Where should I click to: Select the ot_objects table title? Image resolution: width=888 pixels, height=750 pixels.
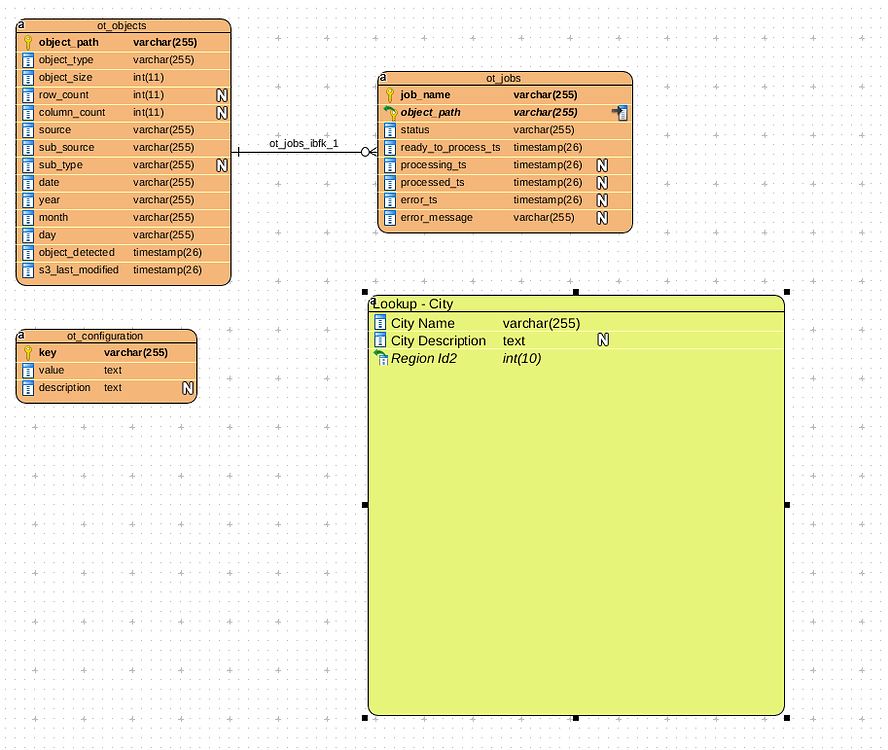click(x=122, y=25)
